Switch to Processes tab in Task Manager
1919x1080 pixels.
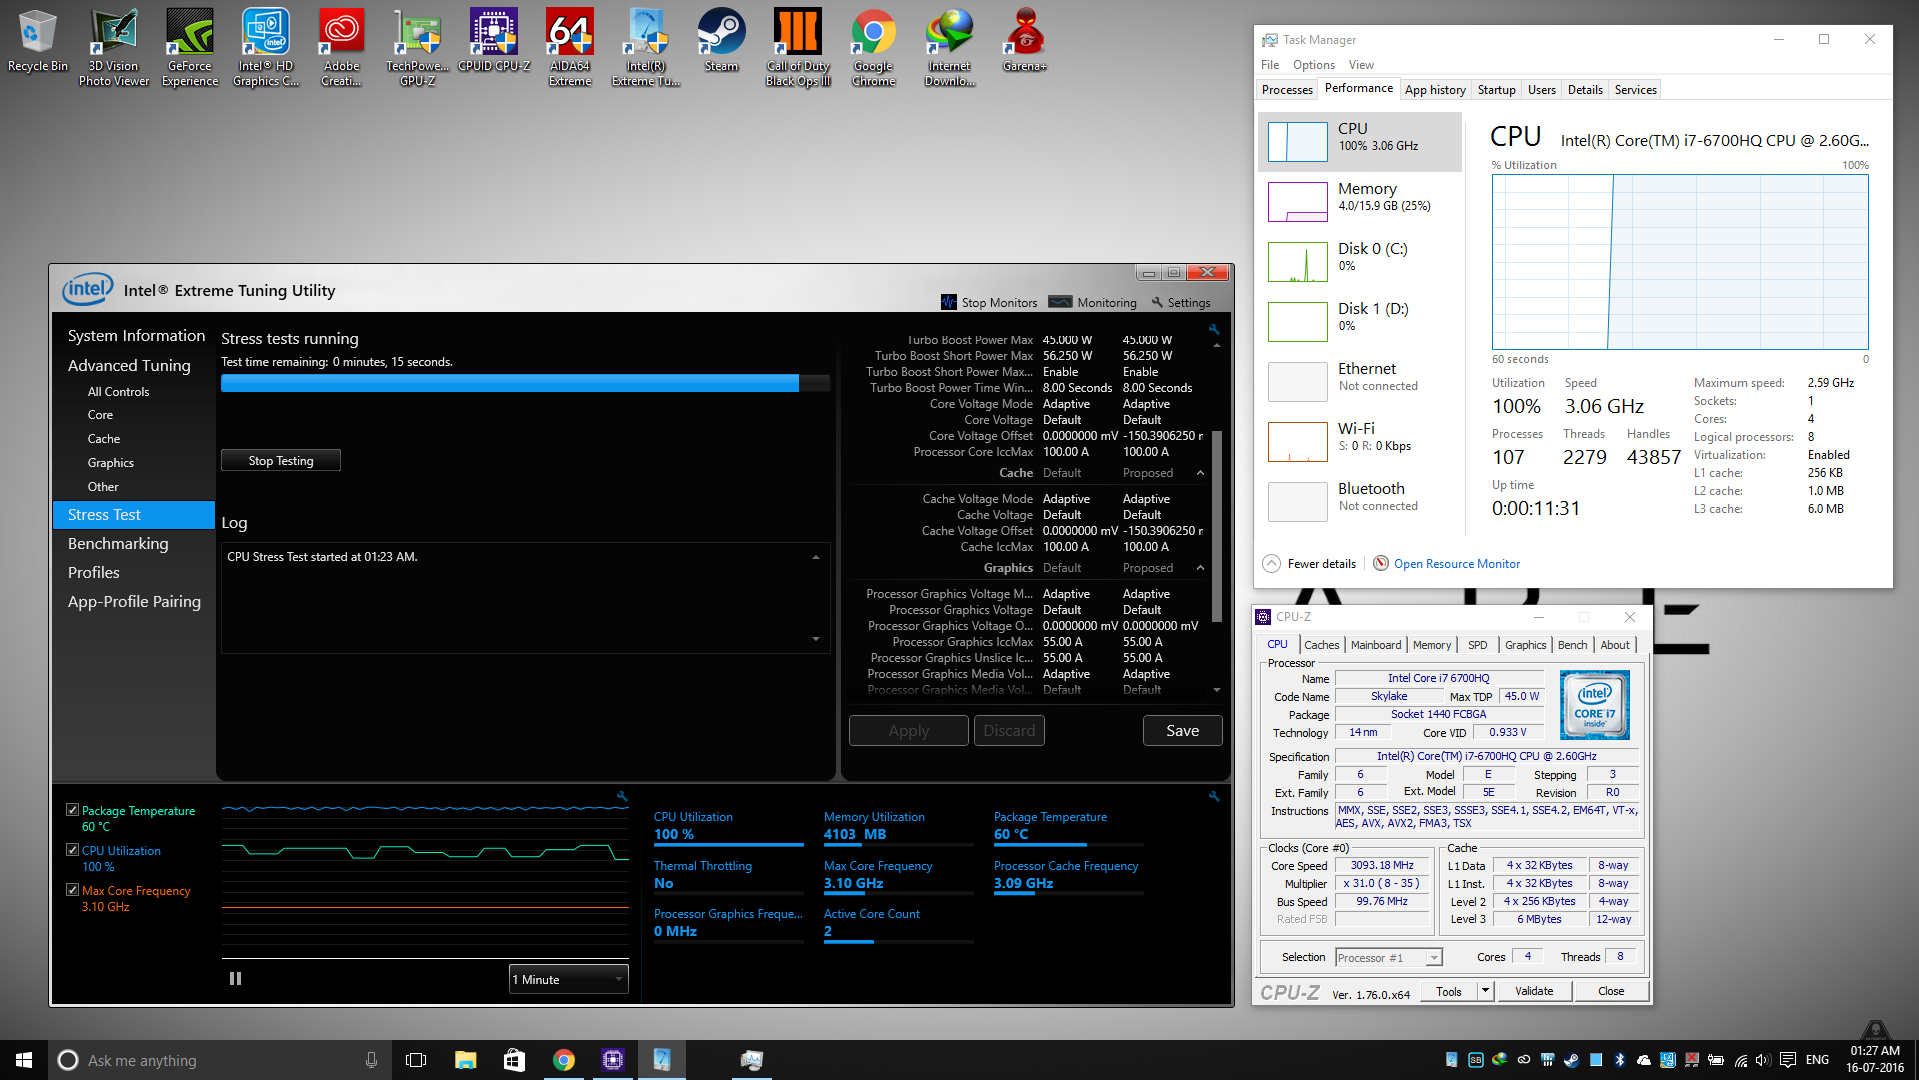(1287, 90)
